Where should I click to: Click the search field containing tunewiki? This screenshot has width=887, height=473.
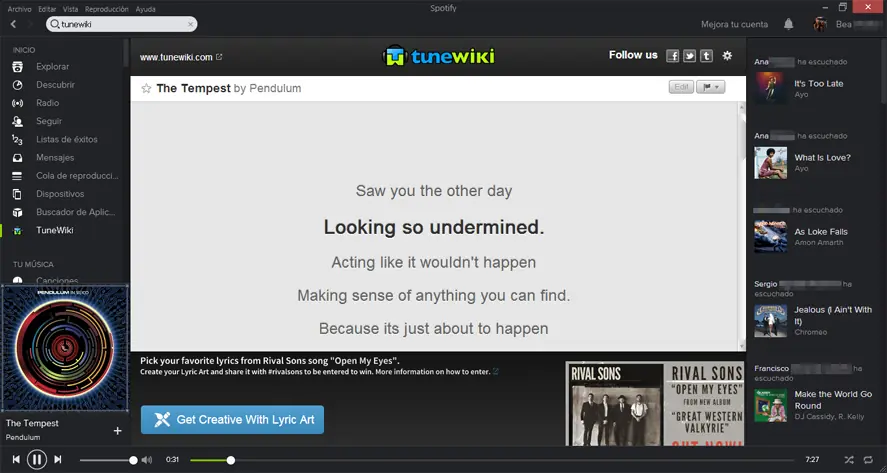[x=122, y=24]
